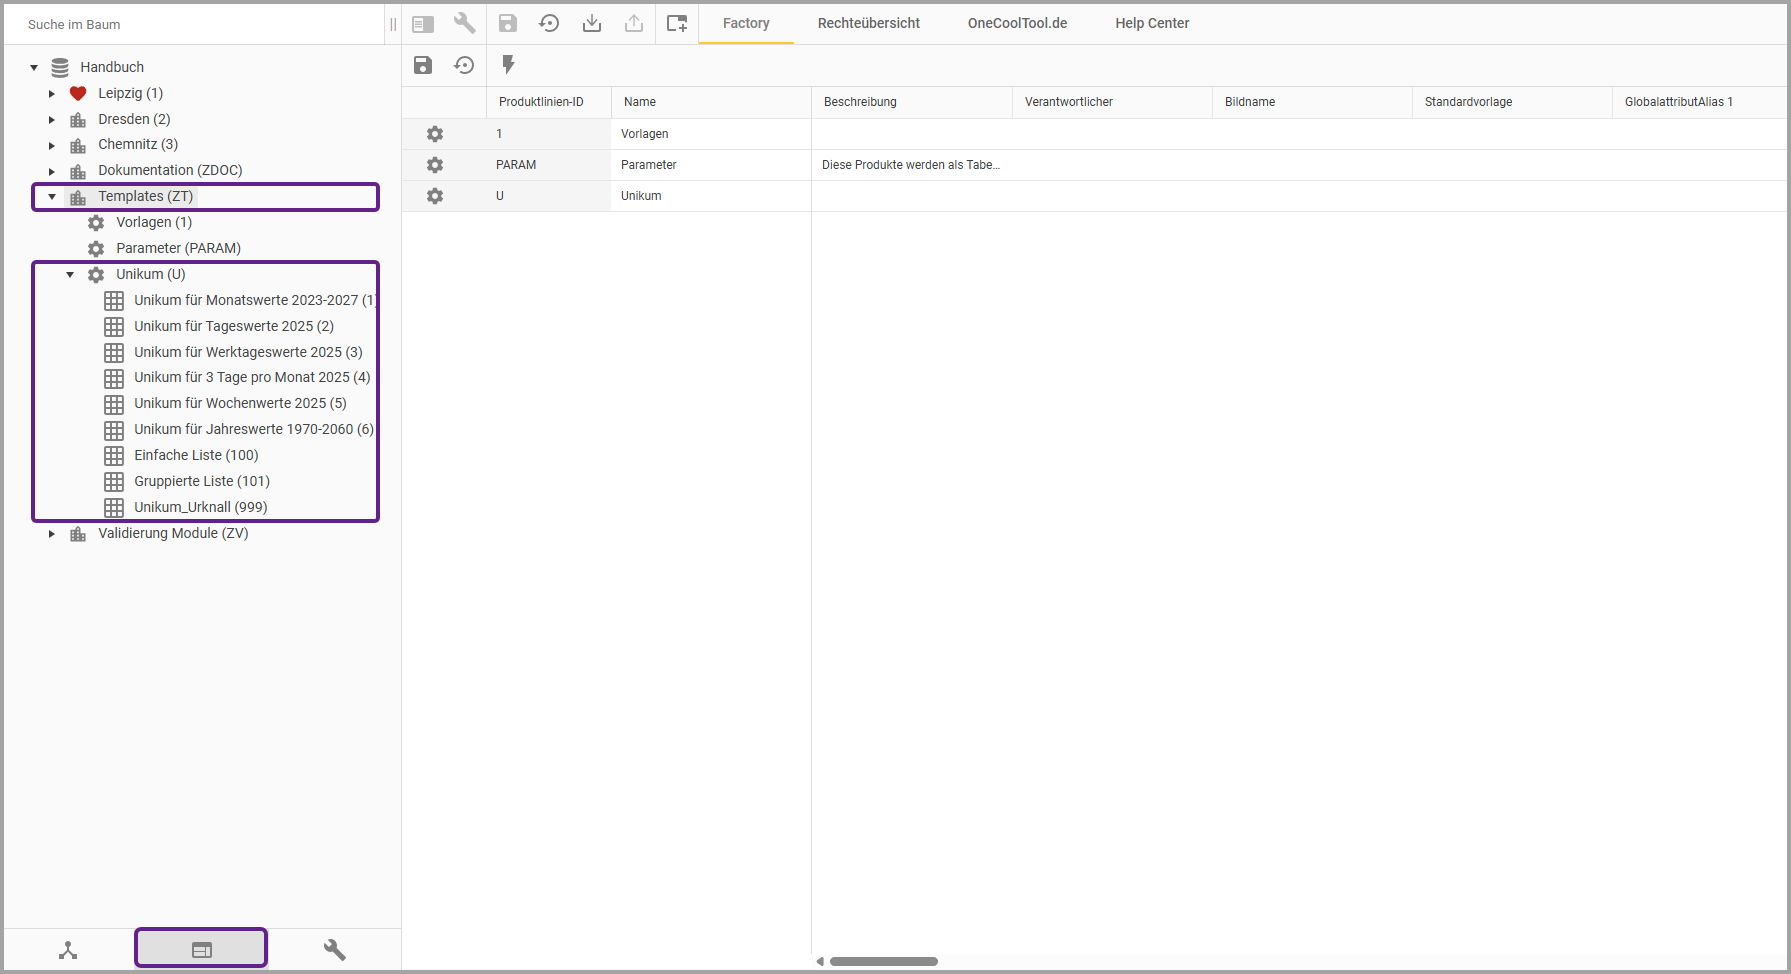
Task: Collapse the Unikum (U) node
Action: [x=70, y=274]
